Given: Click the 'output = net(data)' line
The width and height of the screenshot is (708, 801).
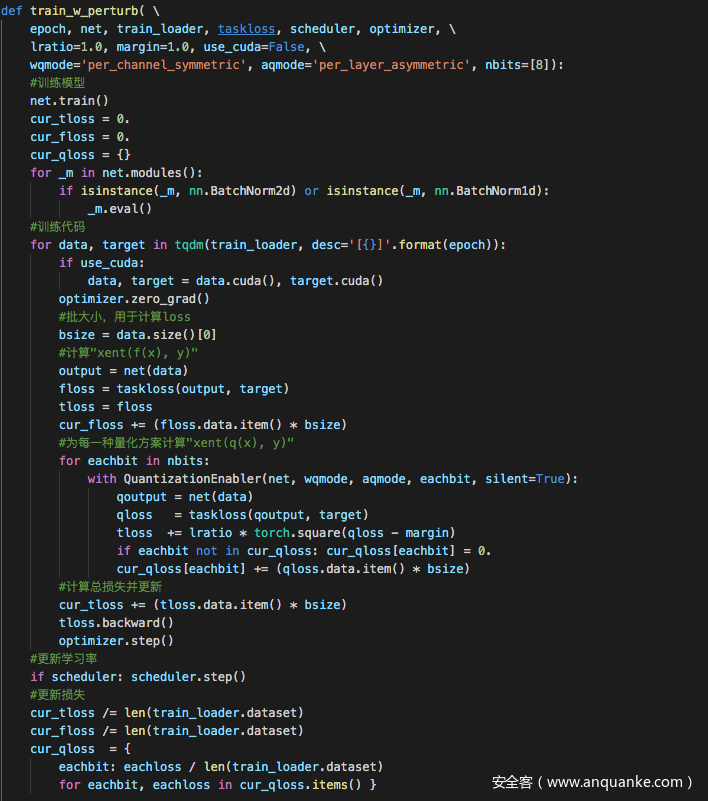Looking at the screenshot, I should 123,371.
